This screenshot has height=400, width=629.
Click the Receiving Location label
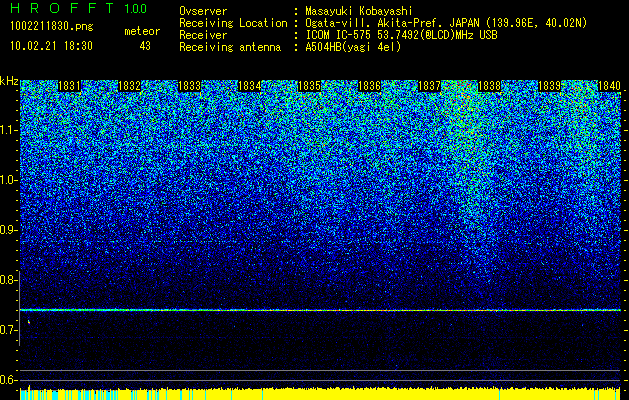[x=233, y=23]
